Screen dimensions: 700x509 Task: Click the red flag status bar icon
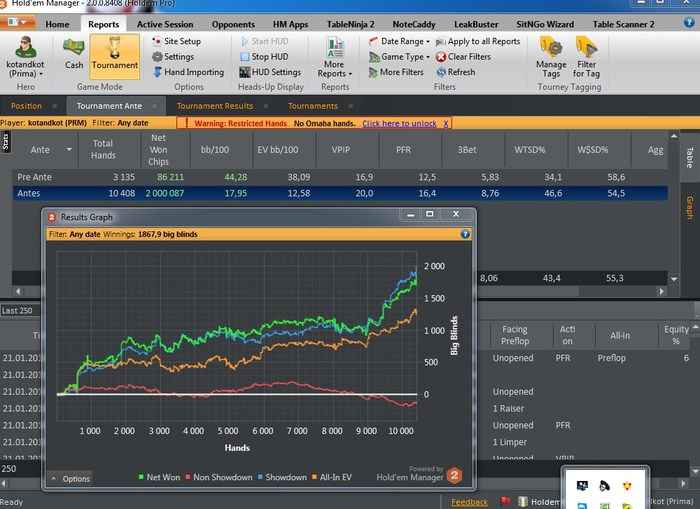click(505, 501)
